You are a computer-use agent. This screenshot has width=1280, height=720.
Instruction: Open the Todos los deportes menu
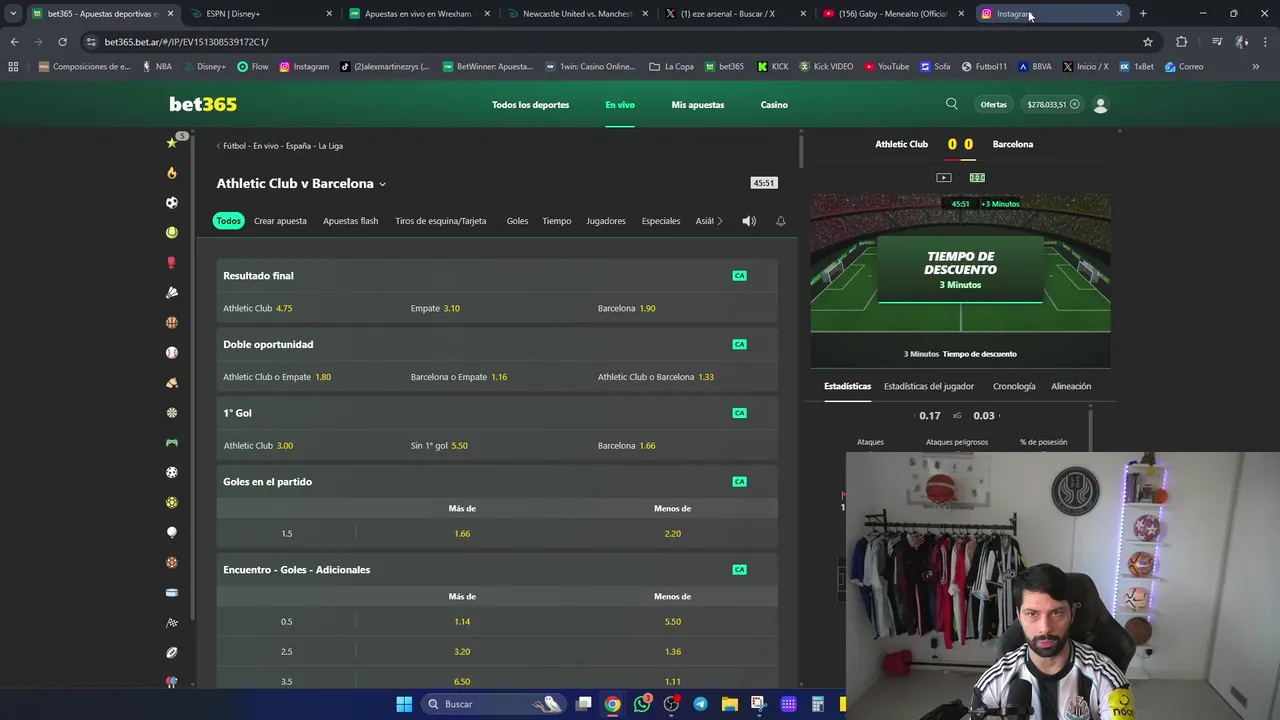click(530, 105)
